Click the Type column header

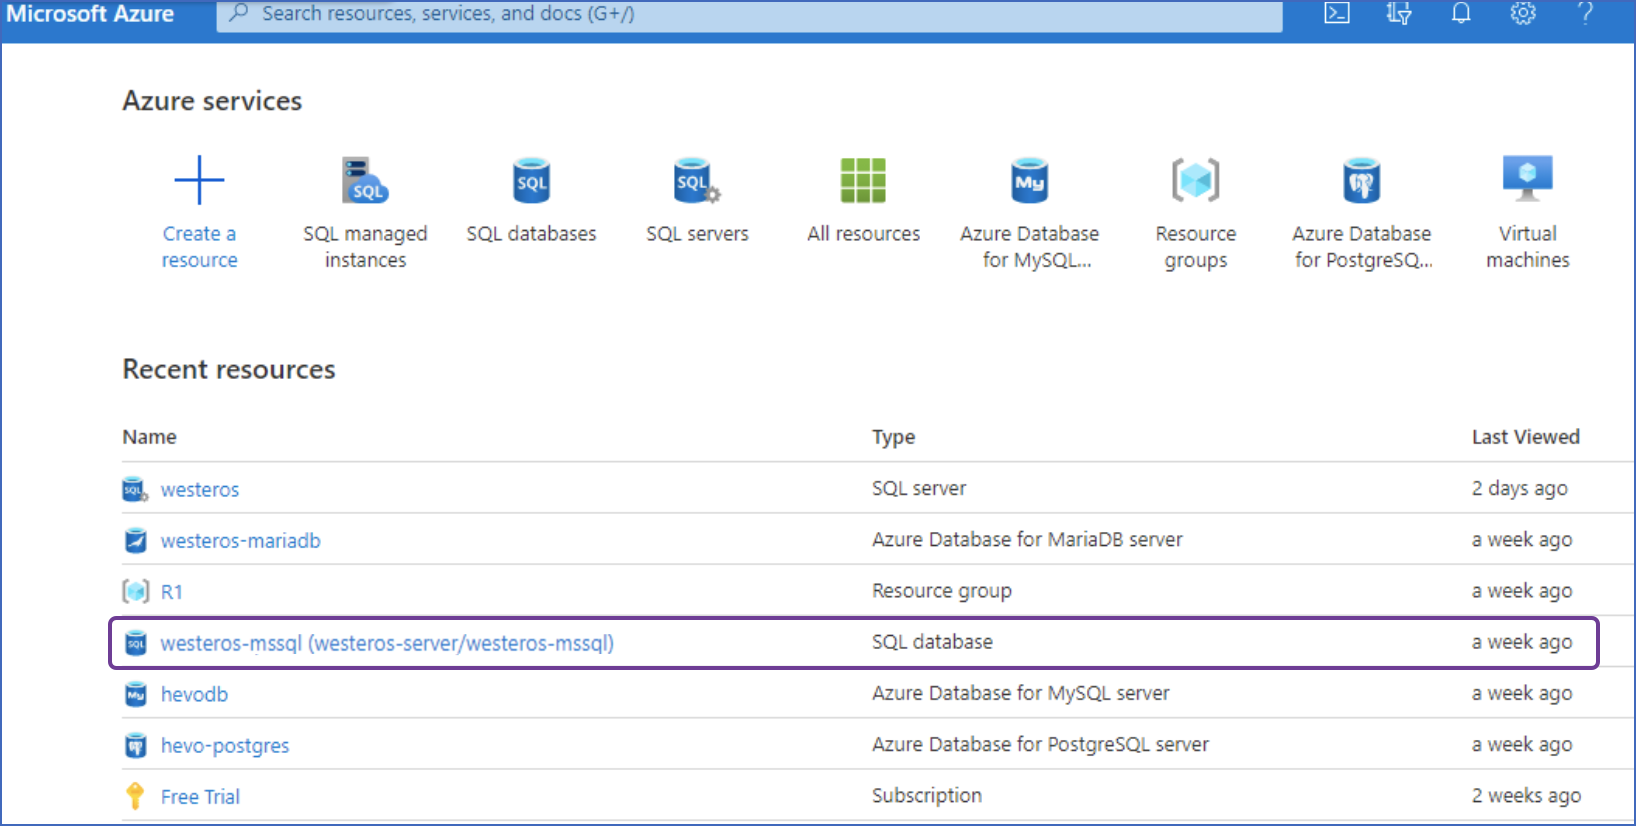tap(893, 437)
